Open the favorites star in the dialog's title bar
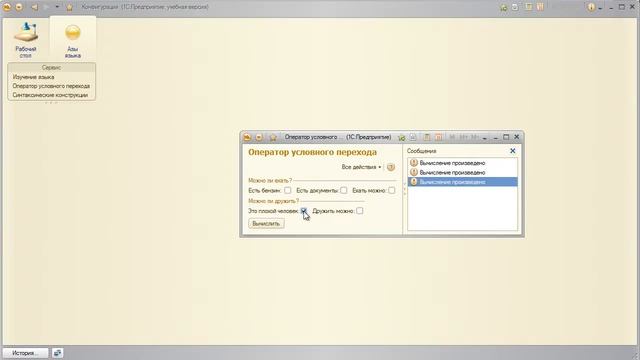 (273, 137)
